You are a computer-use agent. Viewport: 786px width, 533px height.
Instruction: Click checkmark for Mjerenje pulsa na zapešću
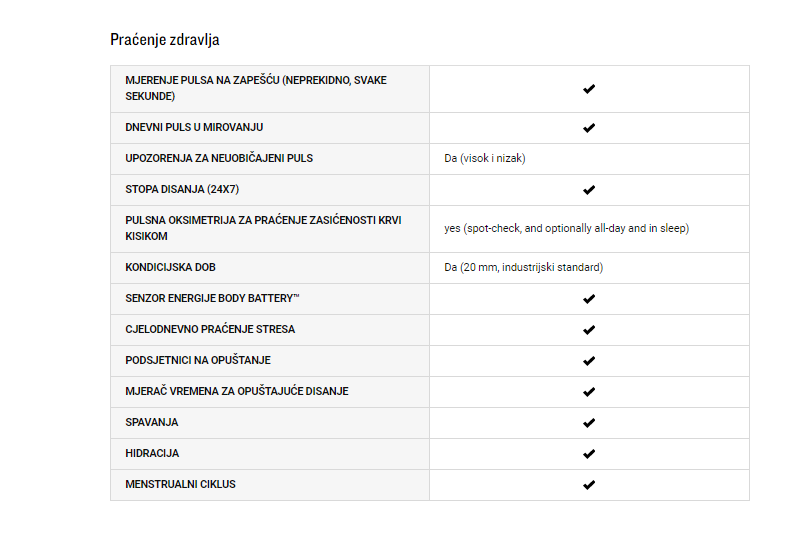coord(589,89)
